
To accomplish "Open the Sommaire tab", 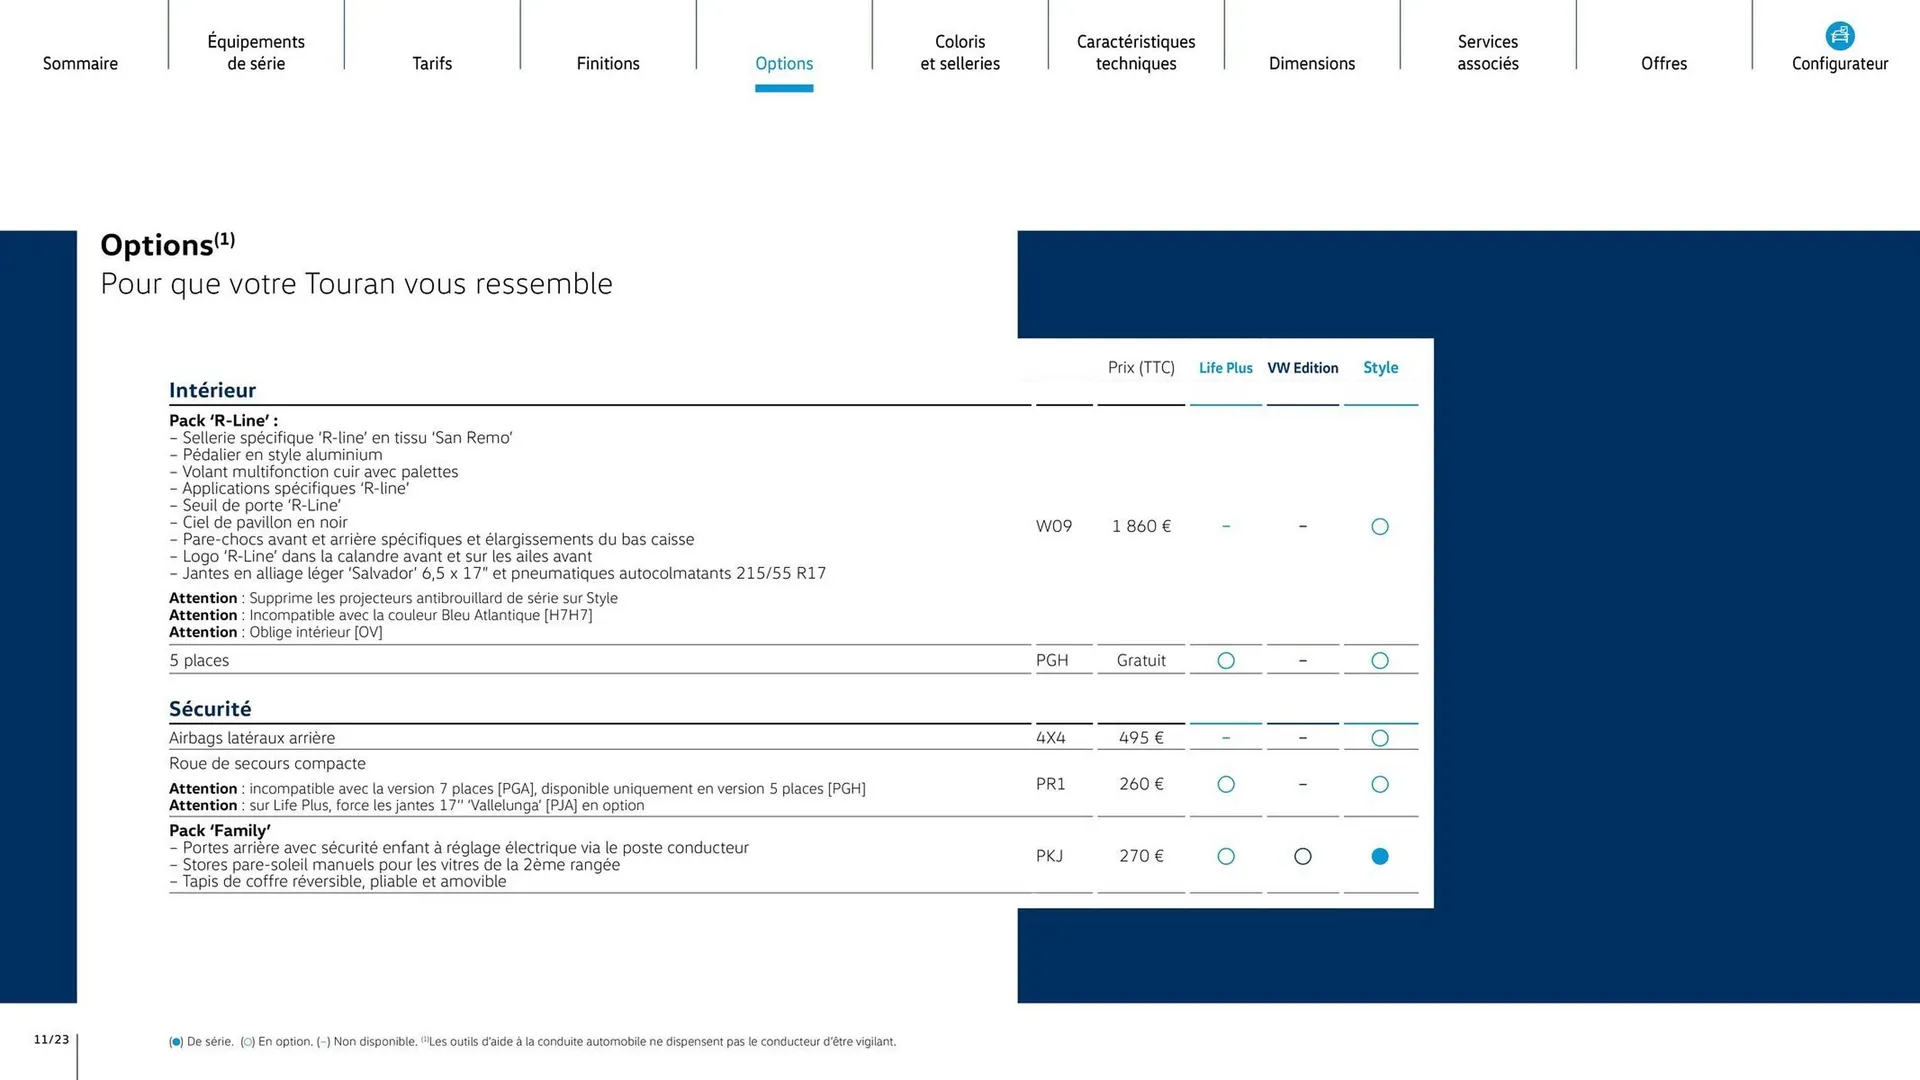I will 80,63.
